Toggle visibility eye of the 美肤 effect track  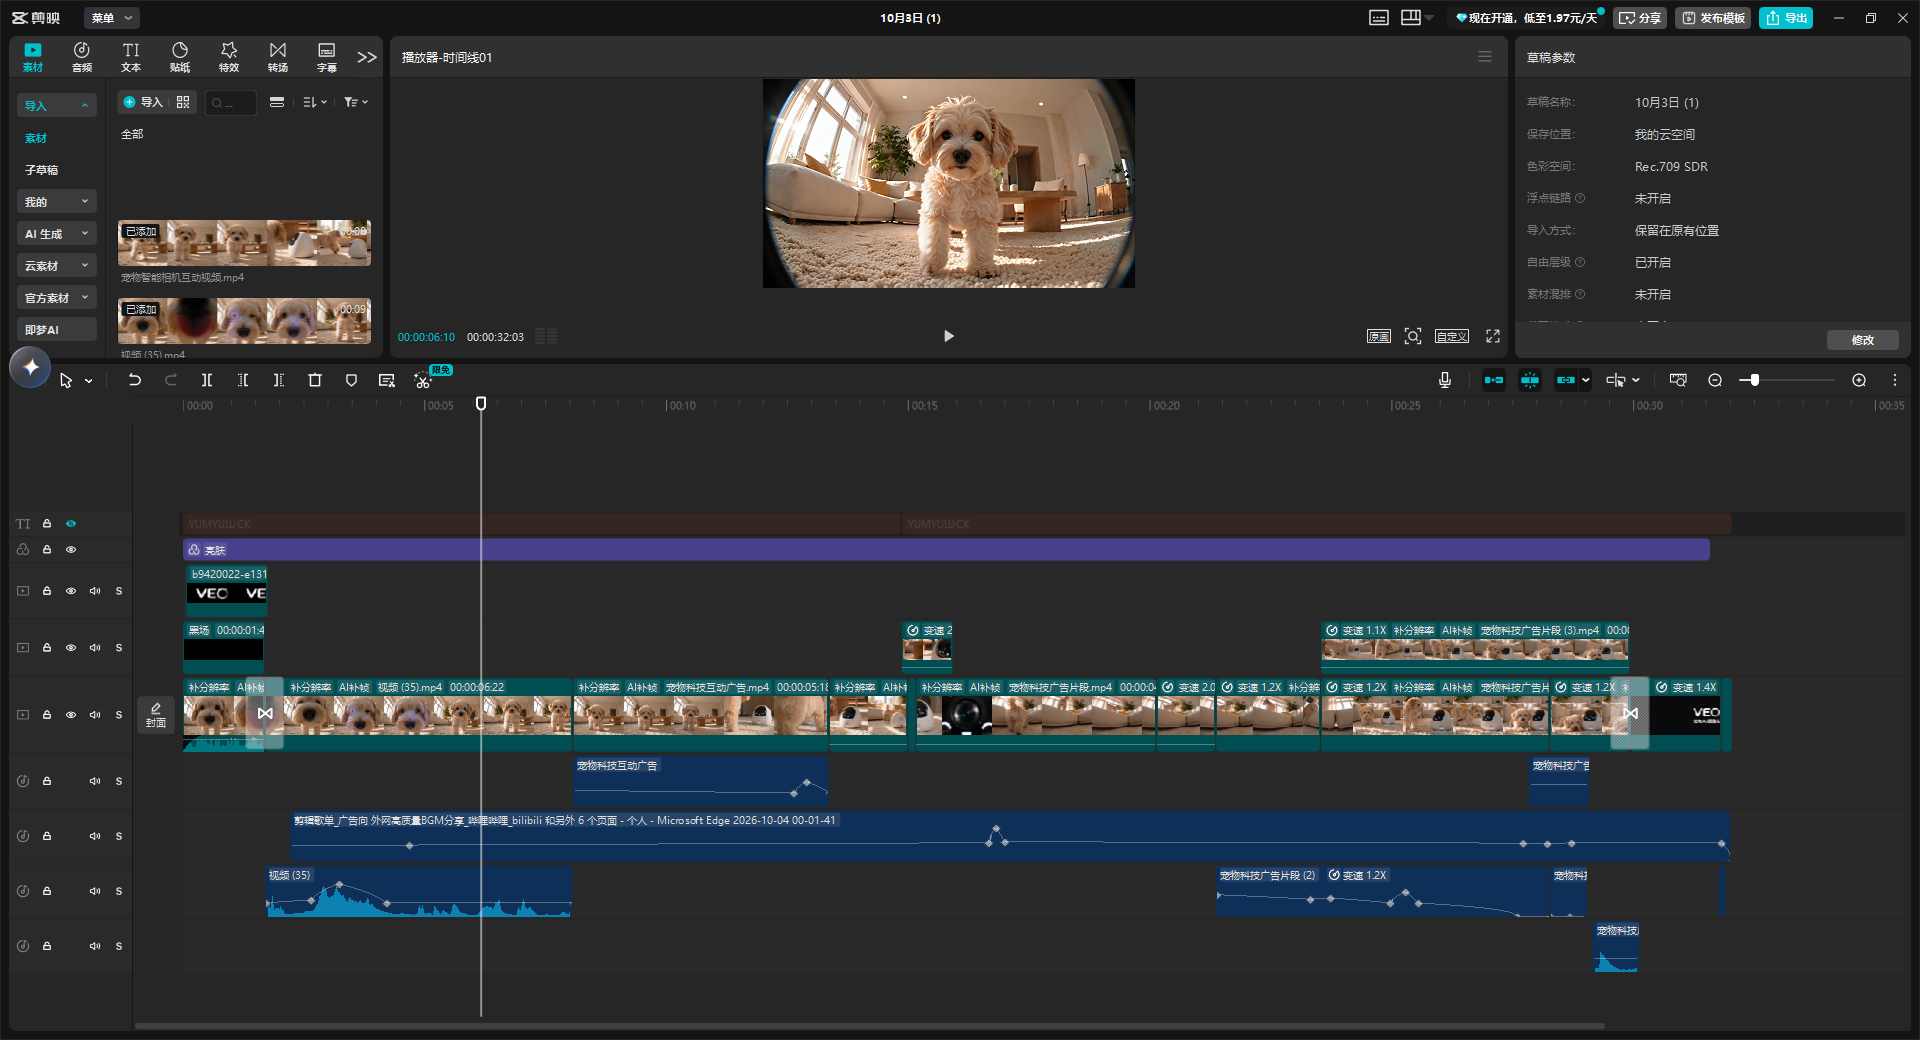coord(71,549)
